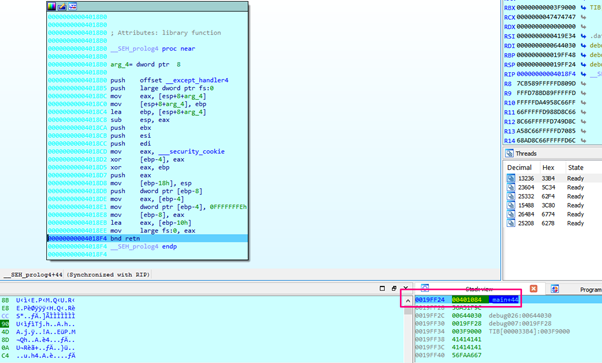Click the Threads panel icon

(509, 153)
